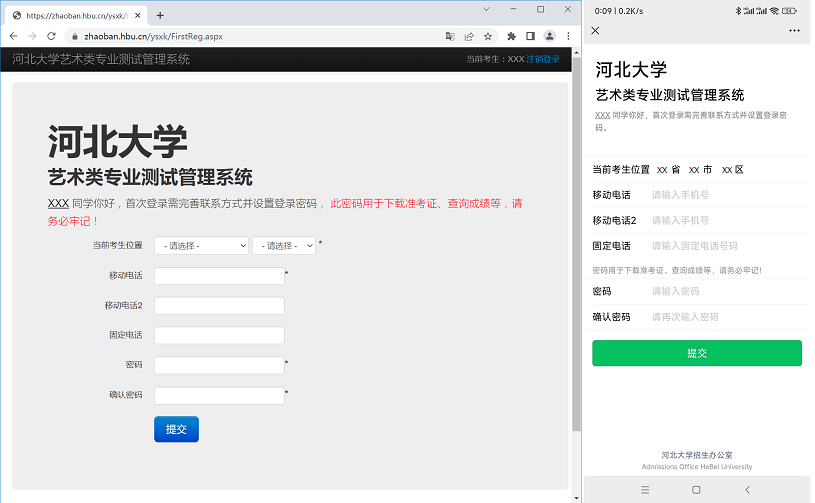Open a new browser tab

click(160, 16)
